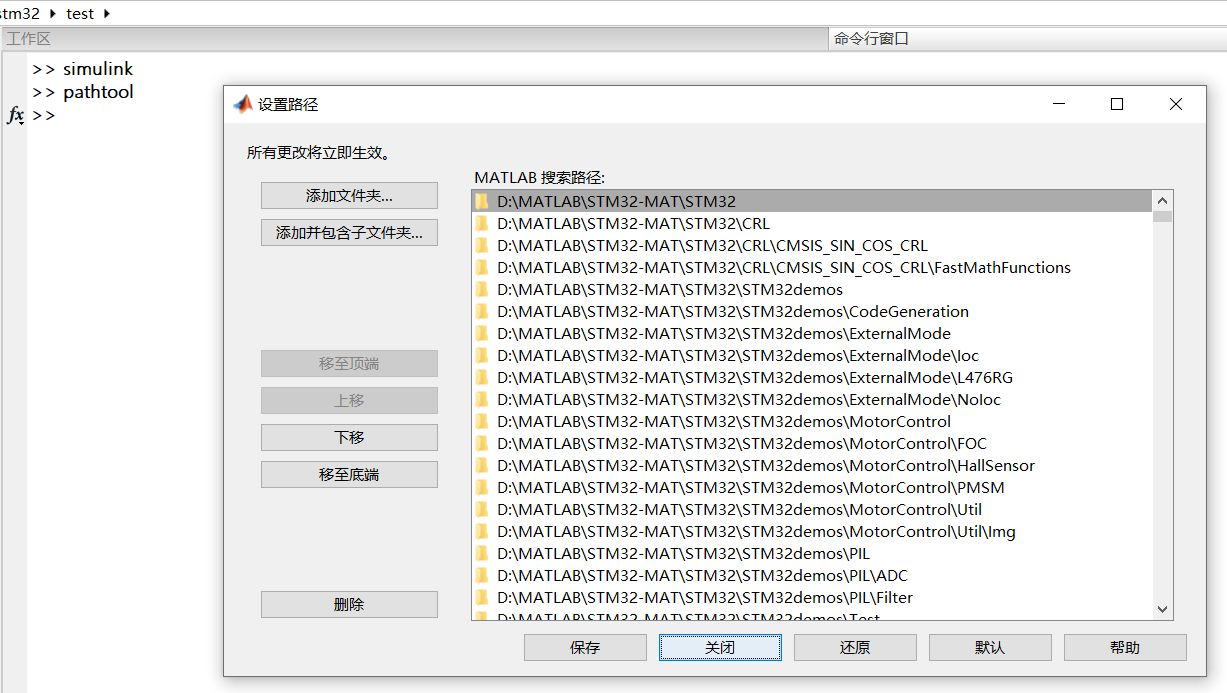Click the folder icon for ExternalMode\L476RG entry
Screen dimensions: 1227x693
coord(482,377)
